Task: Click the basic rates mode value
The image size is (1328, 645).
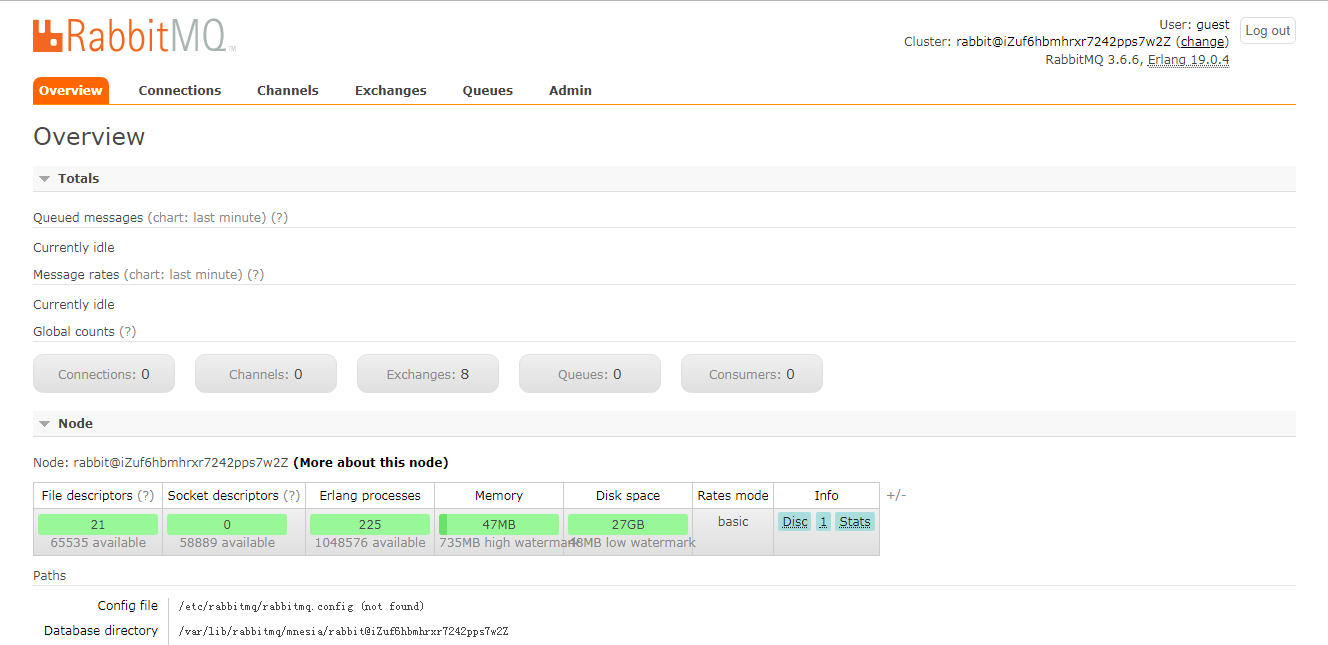Action: (x=733, y=522)
